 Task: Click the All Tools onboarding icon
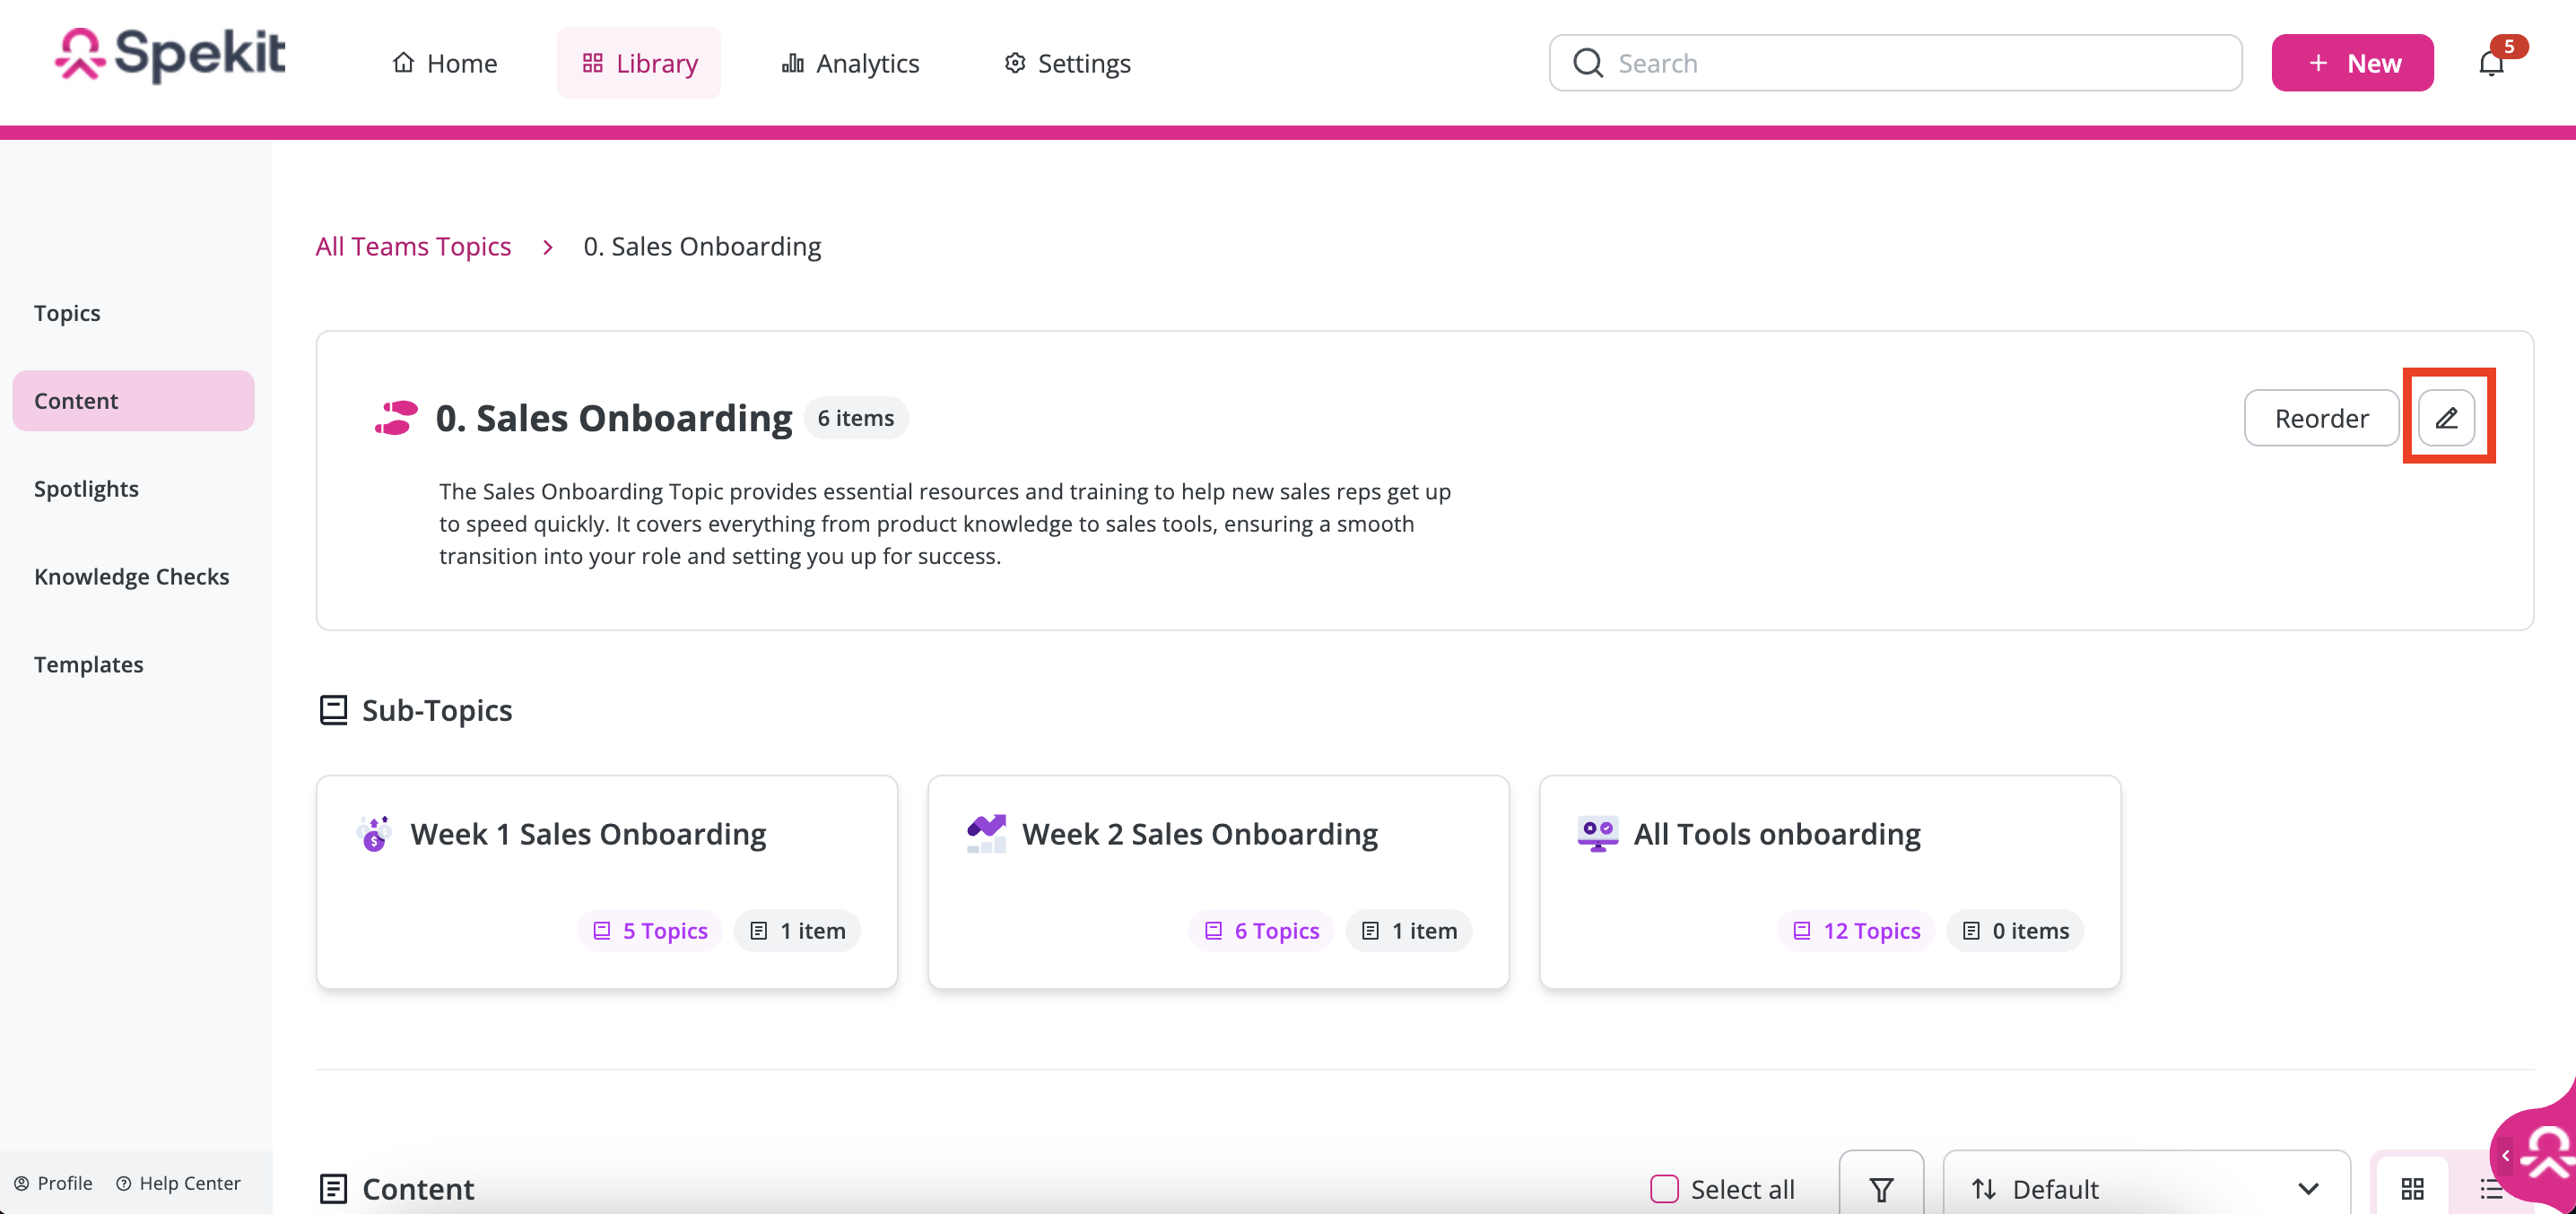[1597, 833]
